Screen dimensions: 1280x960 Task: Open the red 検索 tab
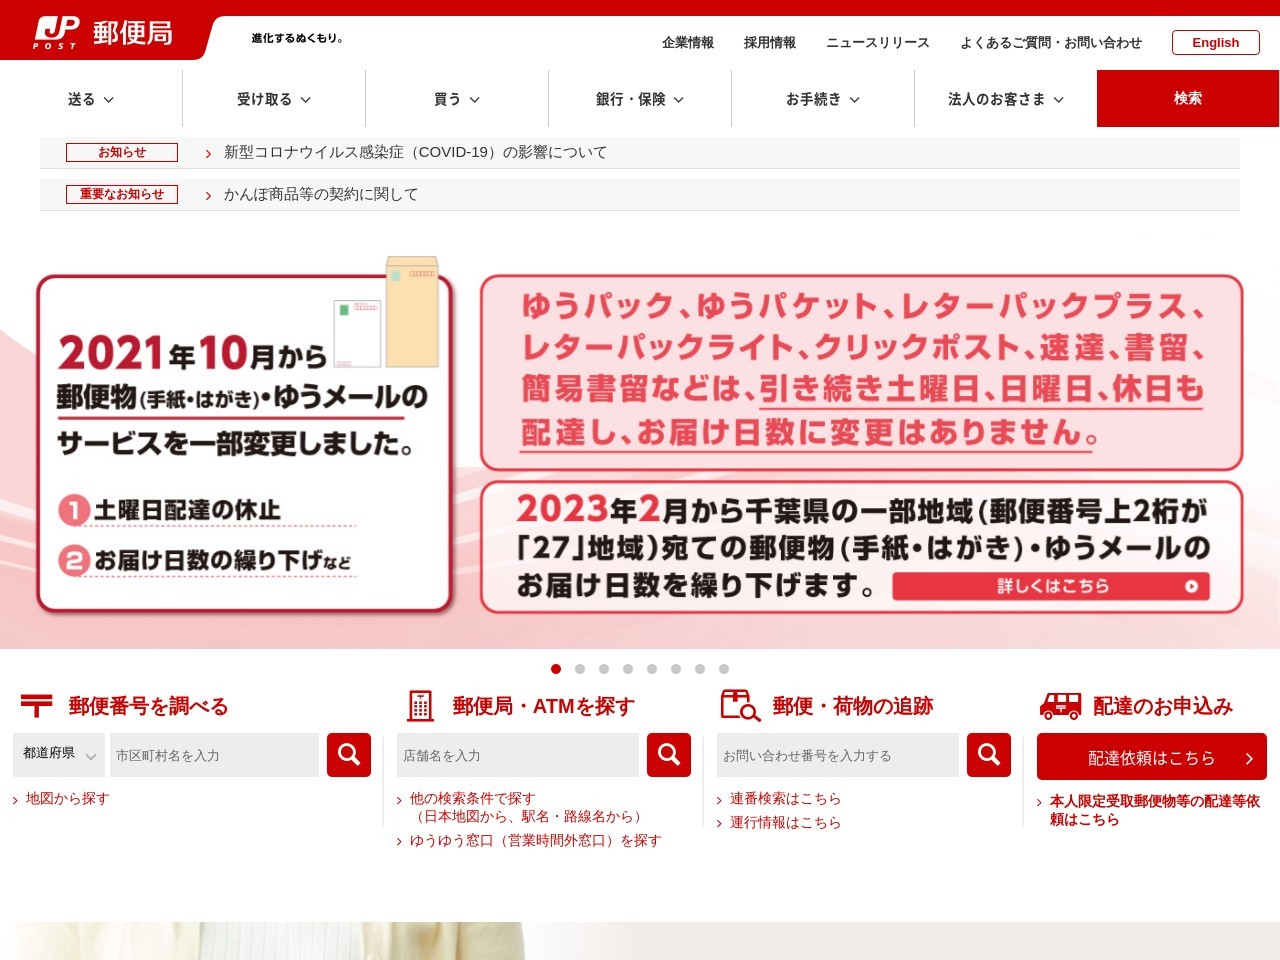[1188, 98]
